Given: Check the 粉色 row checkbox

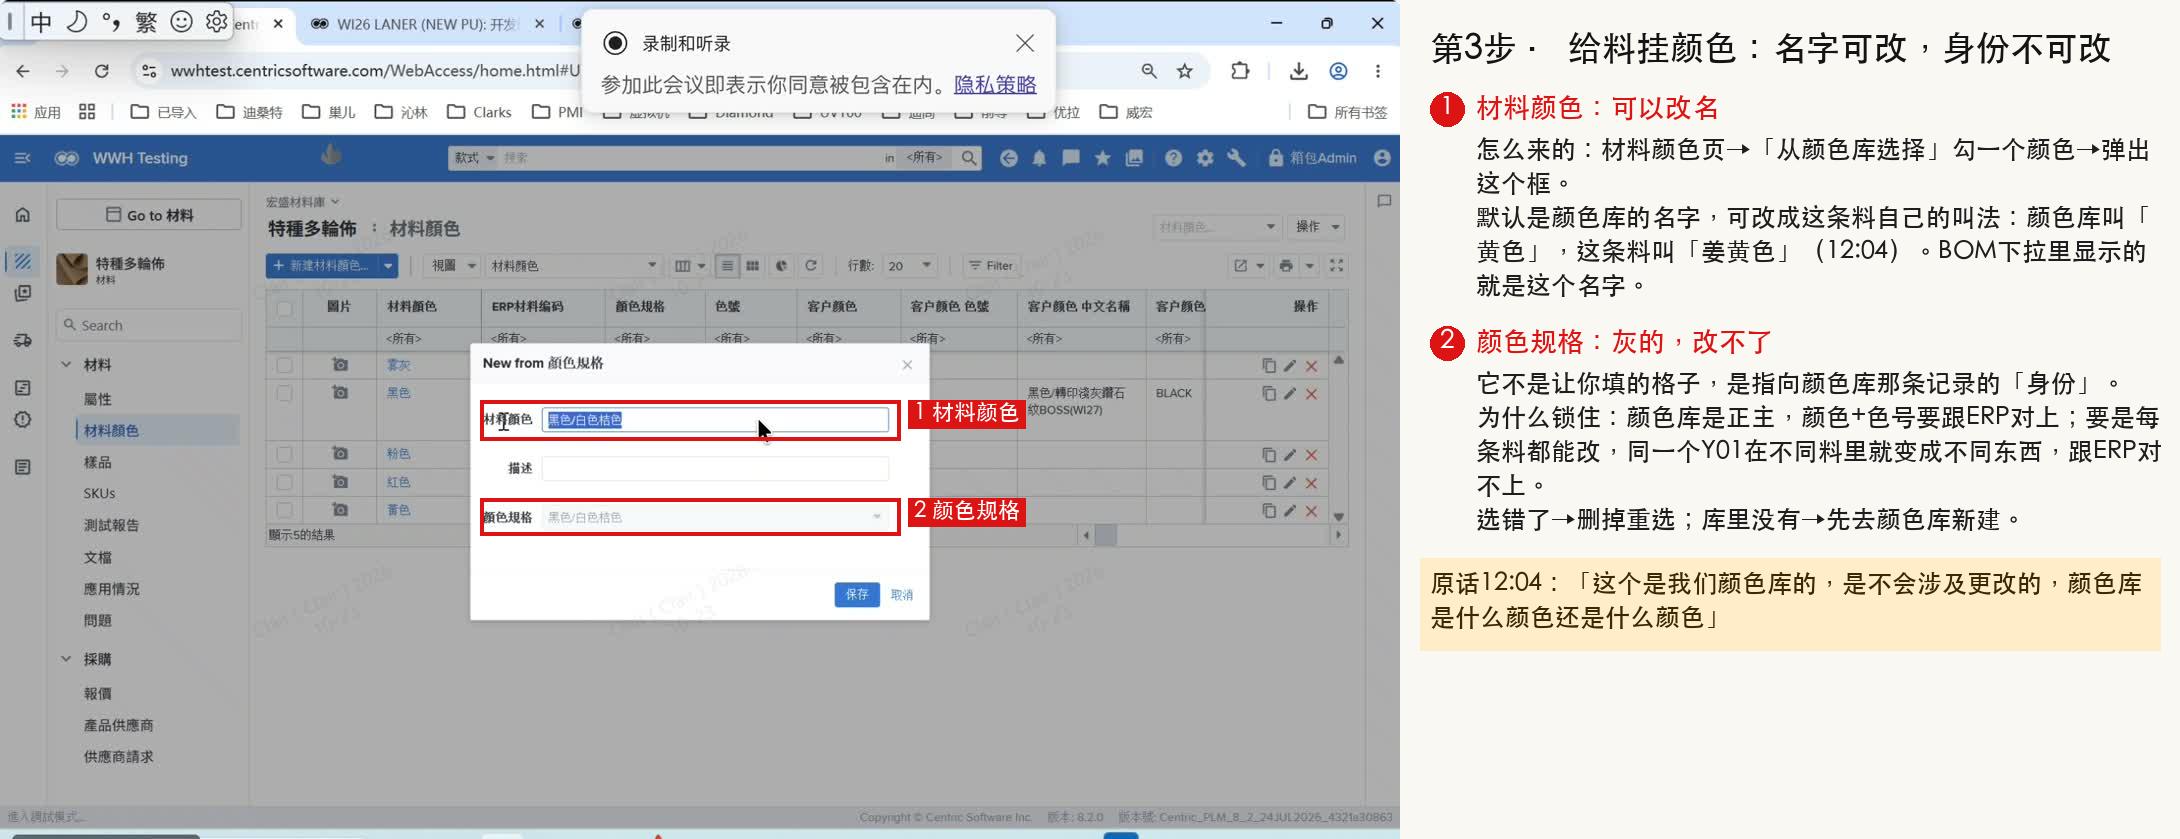Looking at the screenshot, I should pos(285,454).
